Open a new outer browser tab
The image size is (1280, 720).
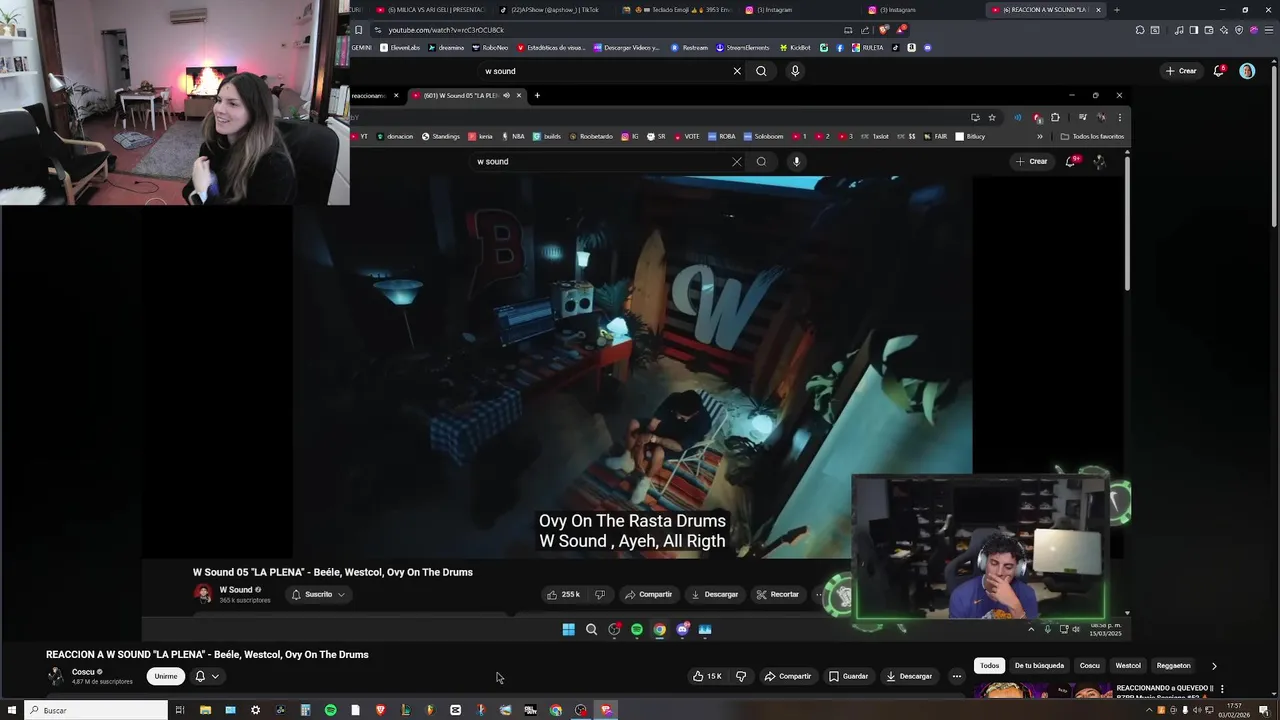(x=1116, y=10)
